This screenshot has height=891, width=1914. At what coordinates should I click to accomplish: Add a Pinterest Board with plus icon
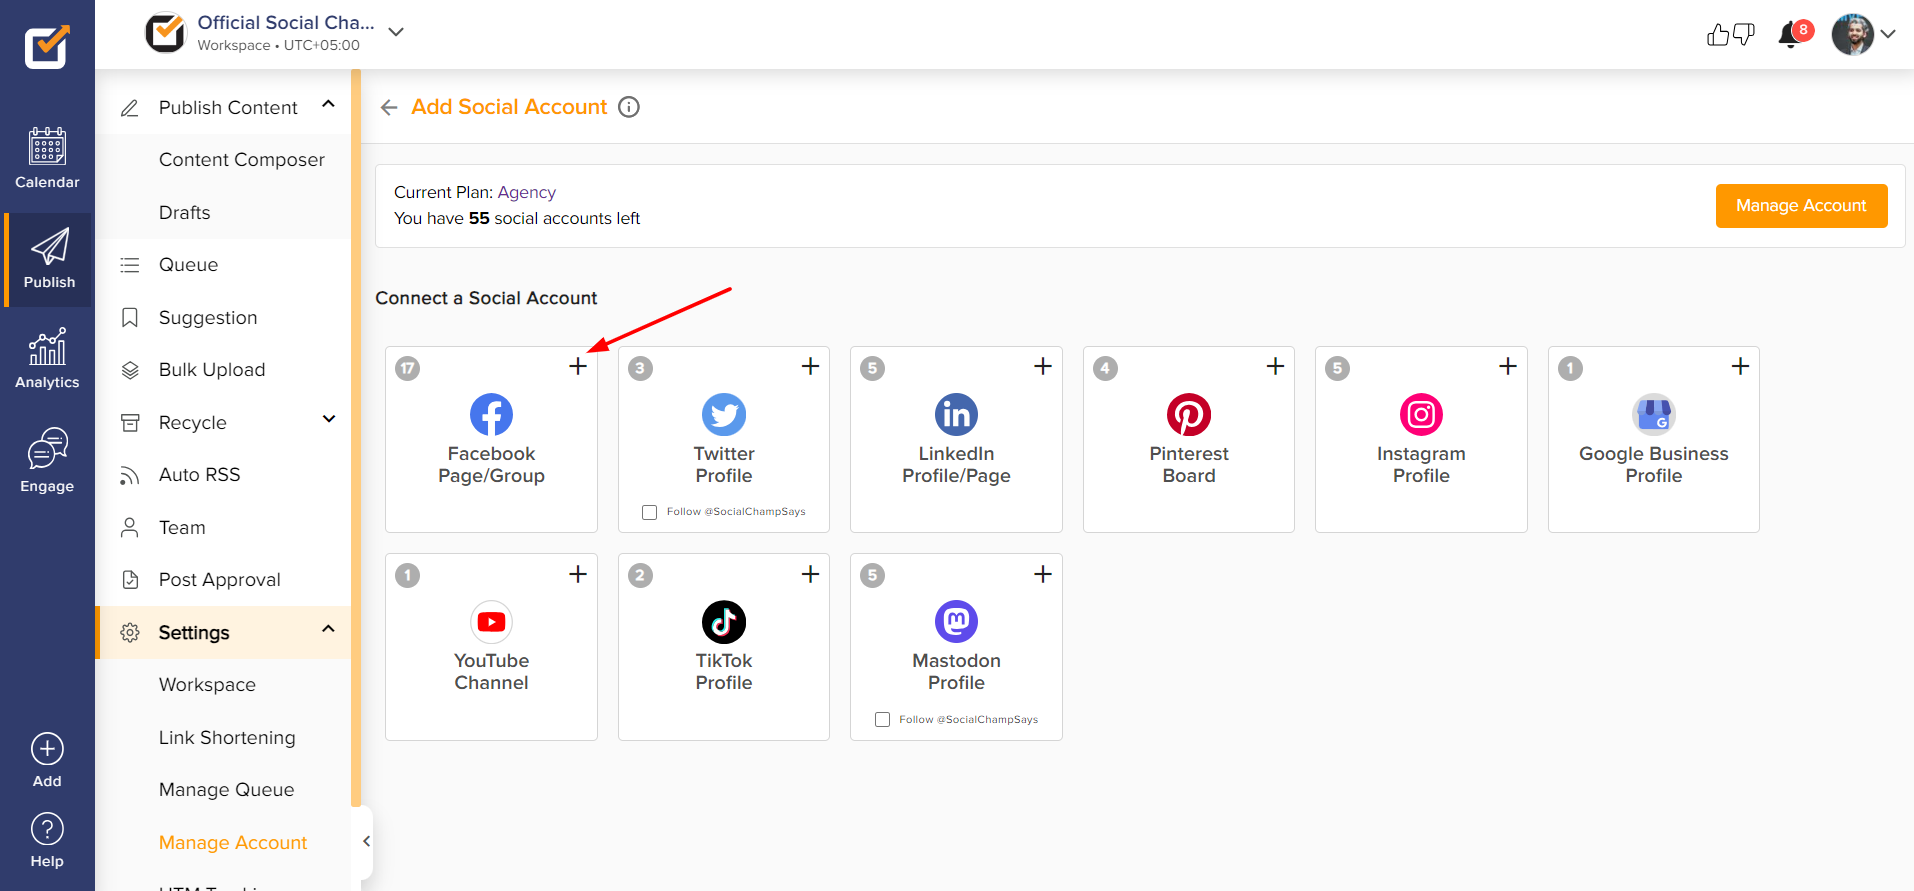coord(1275,366)
